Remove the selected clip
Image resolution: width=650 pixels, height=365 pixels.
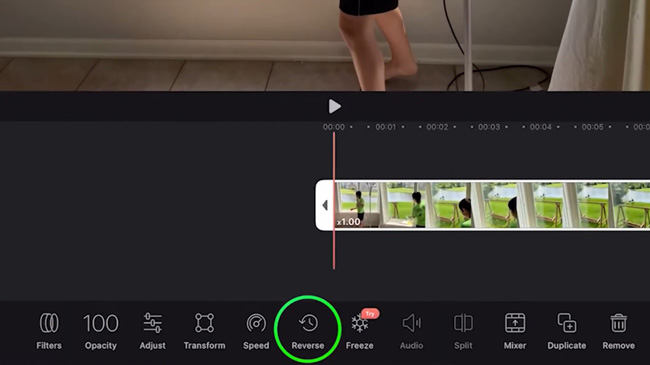point(618,331)
